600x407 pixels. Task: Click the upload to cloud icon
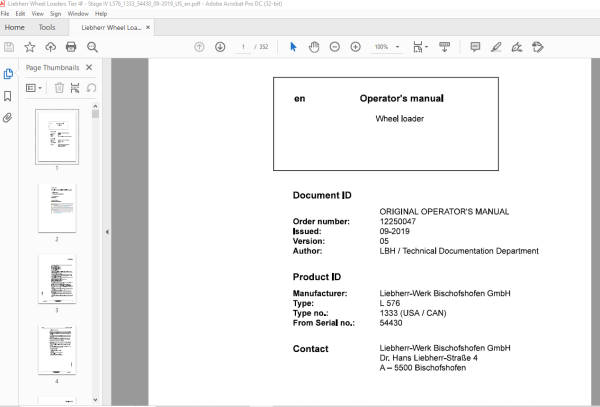50,47
